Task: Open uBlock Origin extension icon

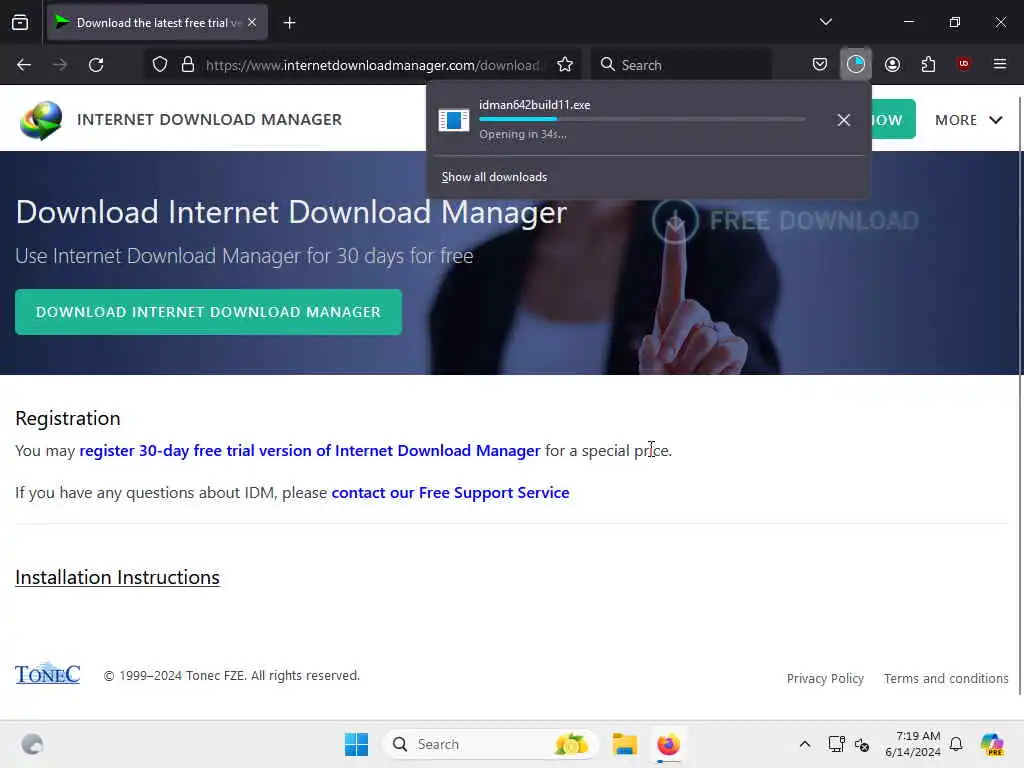Action: pyautogui.click(x=964, y=64)
